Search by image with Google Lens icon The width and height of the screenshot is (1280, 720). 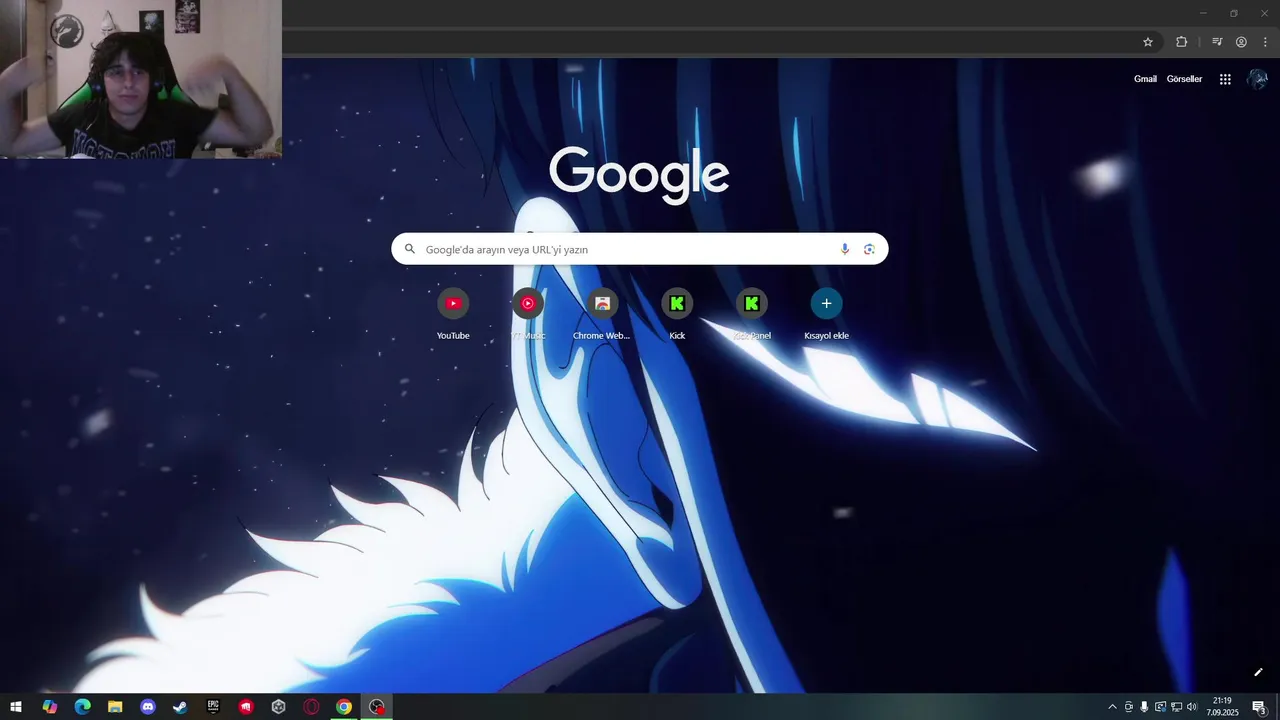click(869, 249)
